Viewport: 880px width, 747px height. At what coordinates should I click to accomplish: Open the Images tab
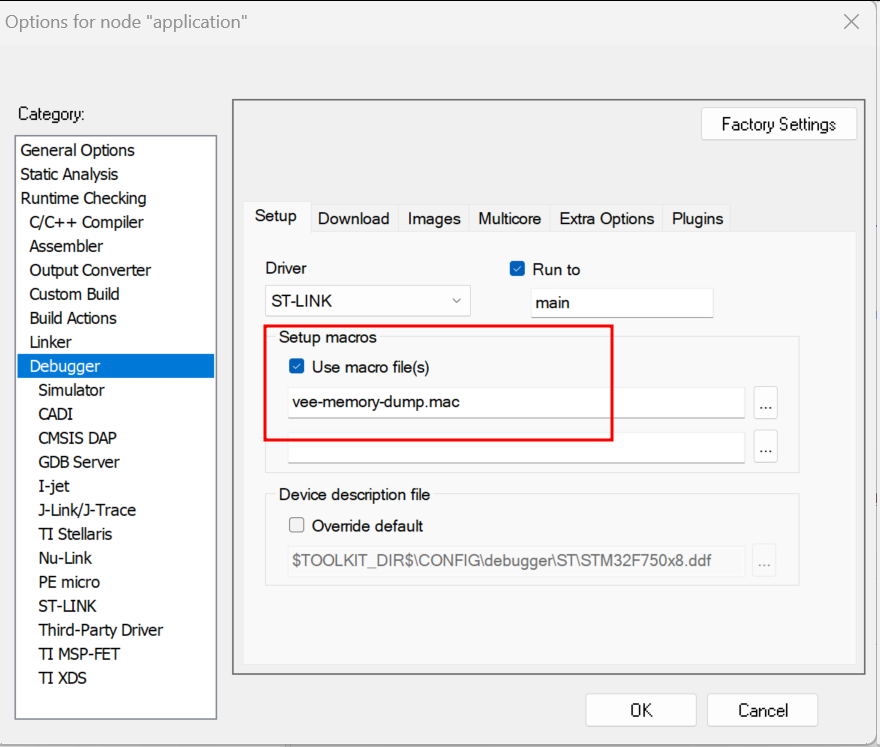point(433,218)
